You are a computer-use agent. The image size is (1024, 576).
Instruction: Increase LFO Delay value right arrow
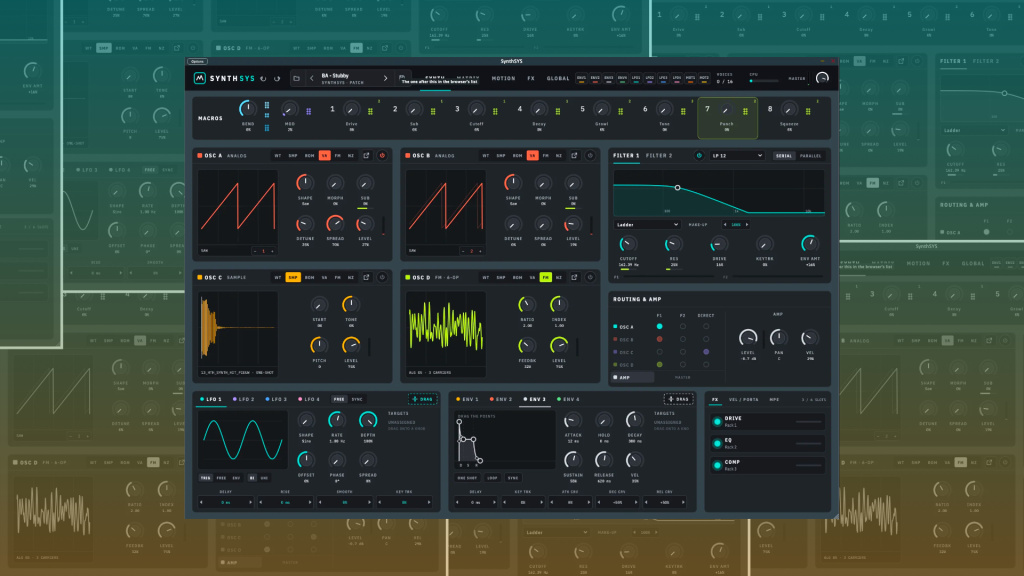pos(250,502)
